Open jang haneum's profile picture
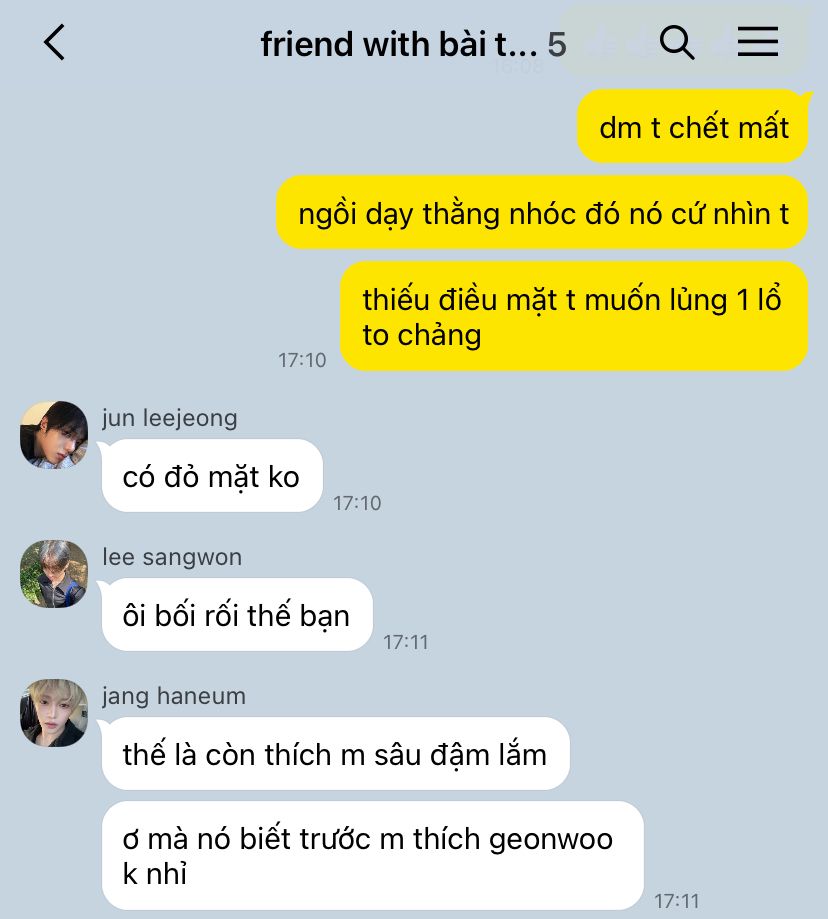Image resolution: width=828 pixels, height=919 pixels. click(54, 713)
